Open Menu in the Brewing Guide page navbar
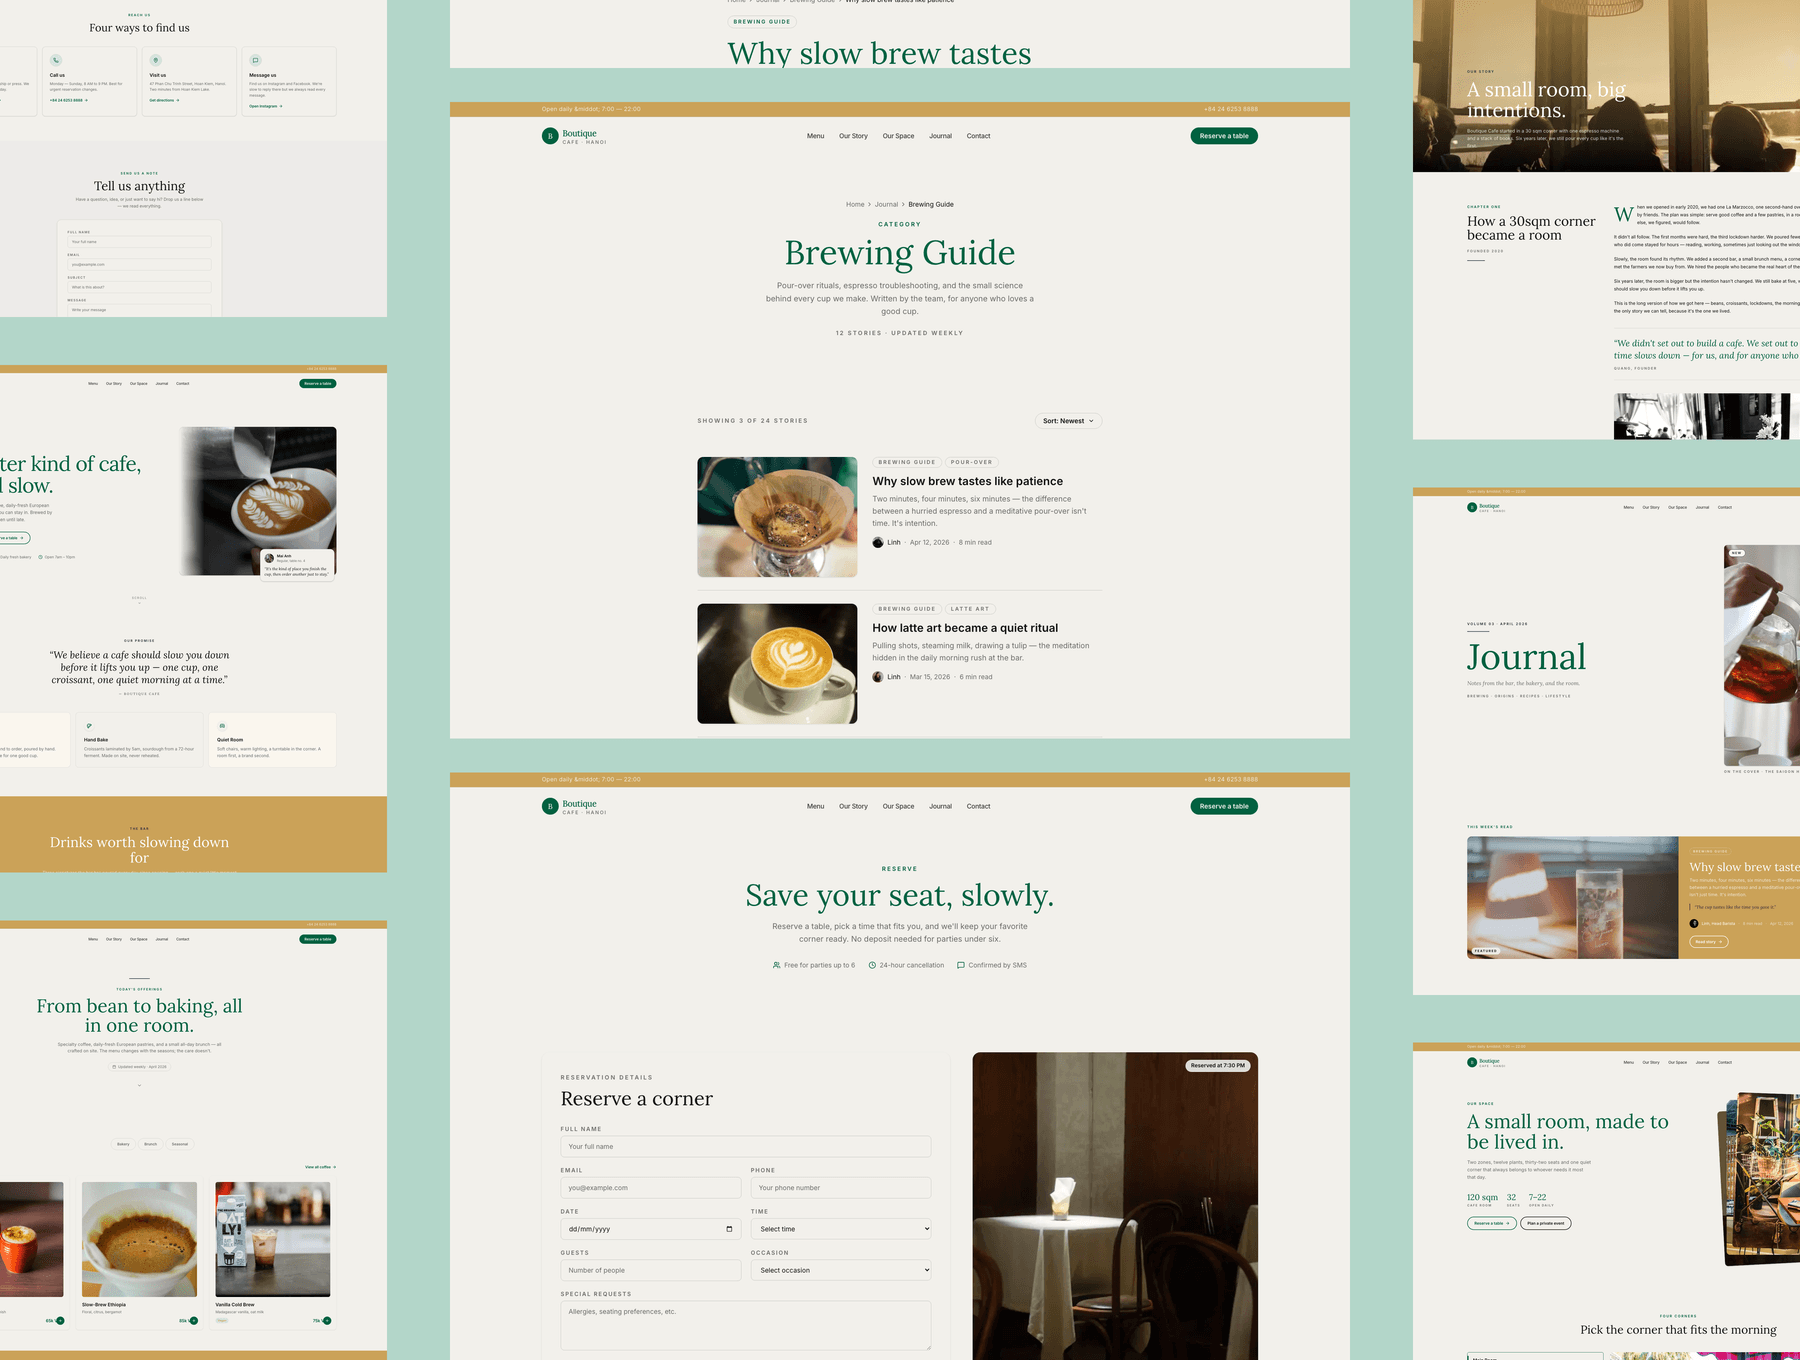The height and width of the screenshot is (1360, 1800). pyautogui.click(x=816, y=136)
